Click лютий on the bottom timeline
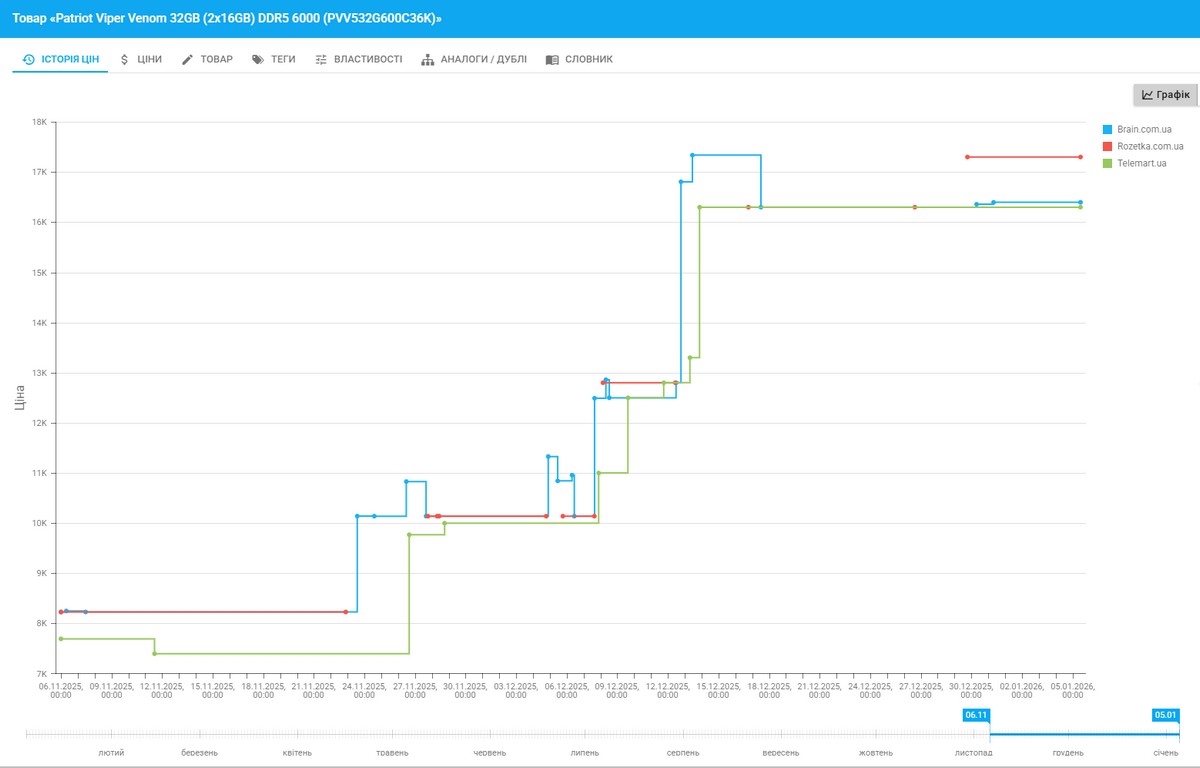This screenshot has width=1200, height=768. click(111, 752)
